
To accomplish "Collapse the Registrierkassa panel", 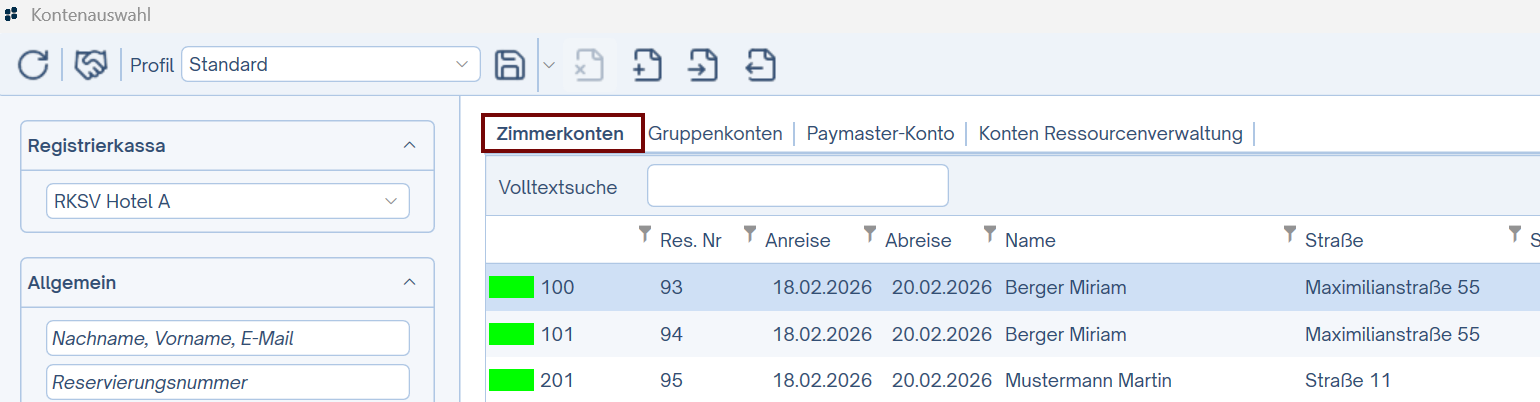I will pos(408,146).
